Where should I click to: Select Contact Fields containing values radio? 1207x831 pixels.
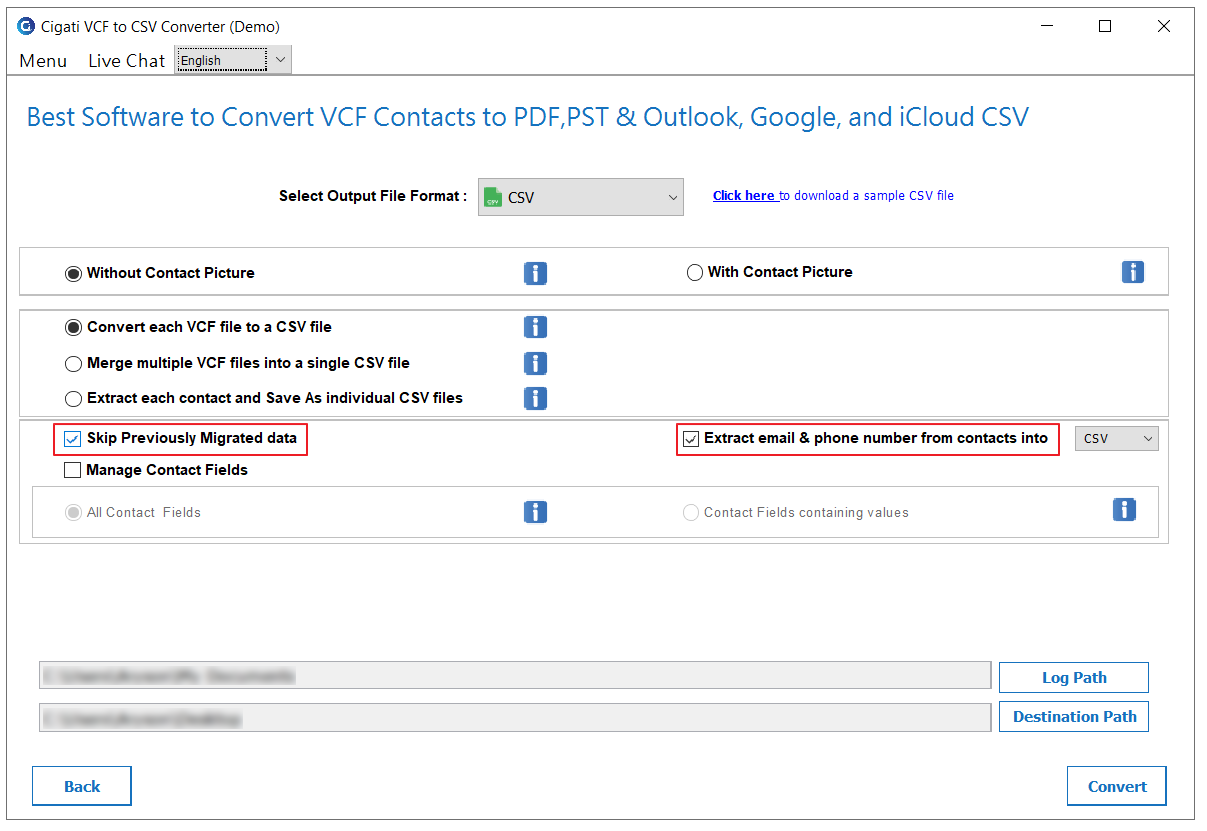tap(691, 513)
